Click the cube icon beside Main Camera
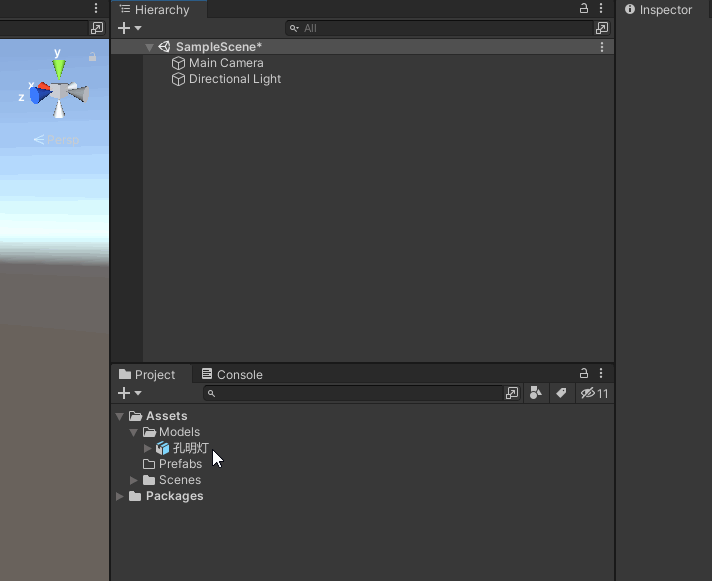712x581 pixels. (178, 63)
